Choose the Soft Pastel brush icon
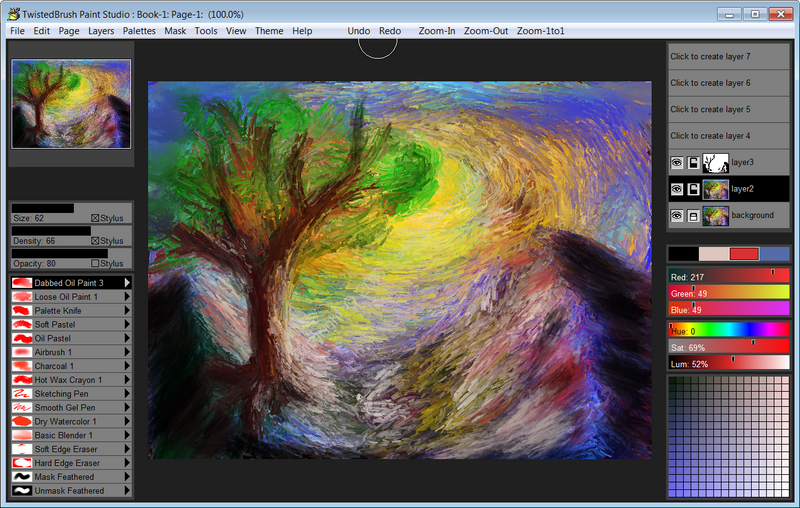The width and height of the screenshot is (800, 508). pos(22,324)
